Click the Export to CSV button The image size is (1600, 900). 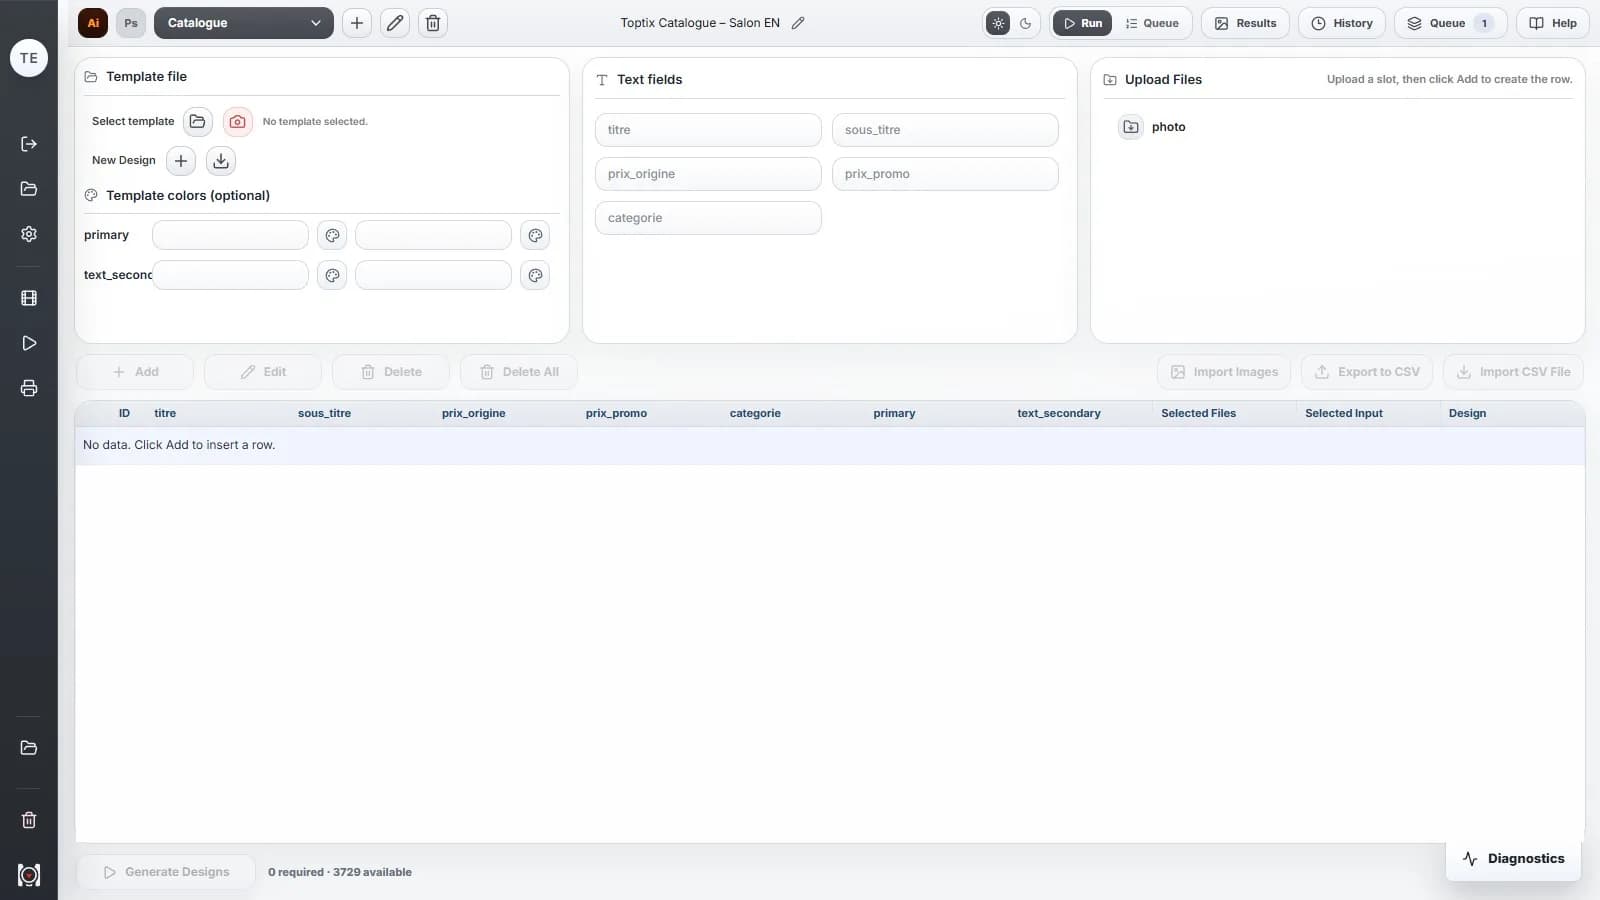click(x=1367, y=372)
